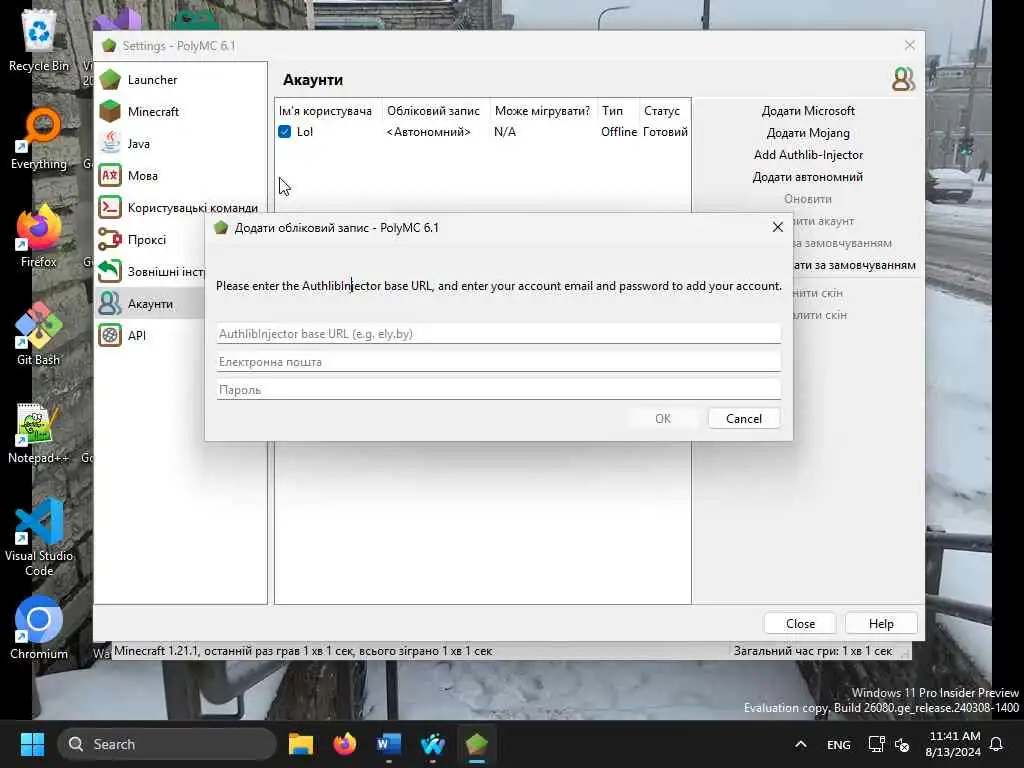Open Git Bash desktop shortcut
The height and width of the screenshot is (768, 1024).
[39, 334]
